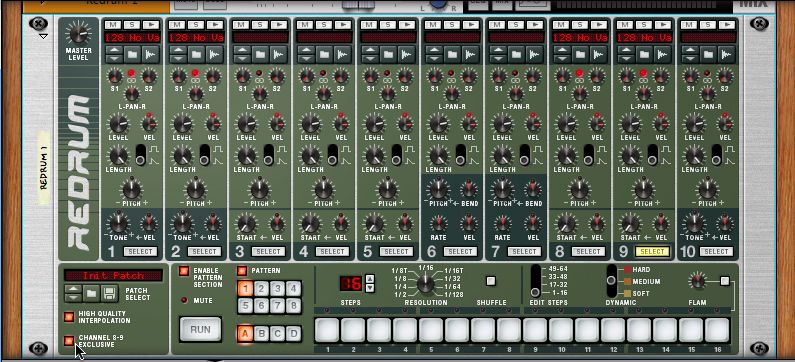Increase steps count with up arrow

[x=370, y=278]
